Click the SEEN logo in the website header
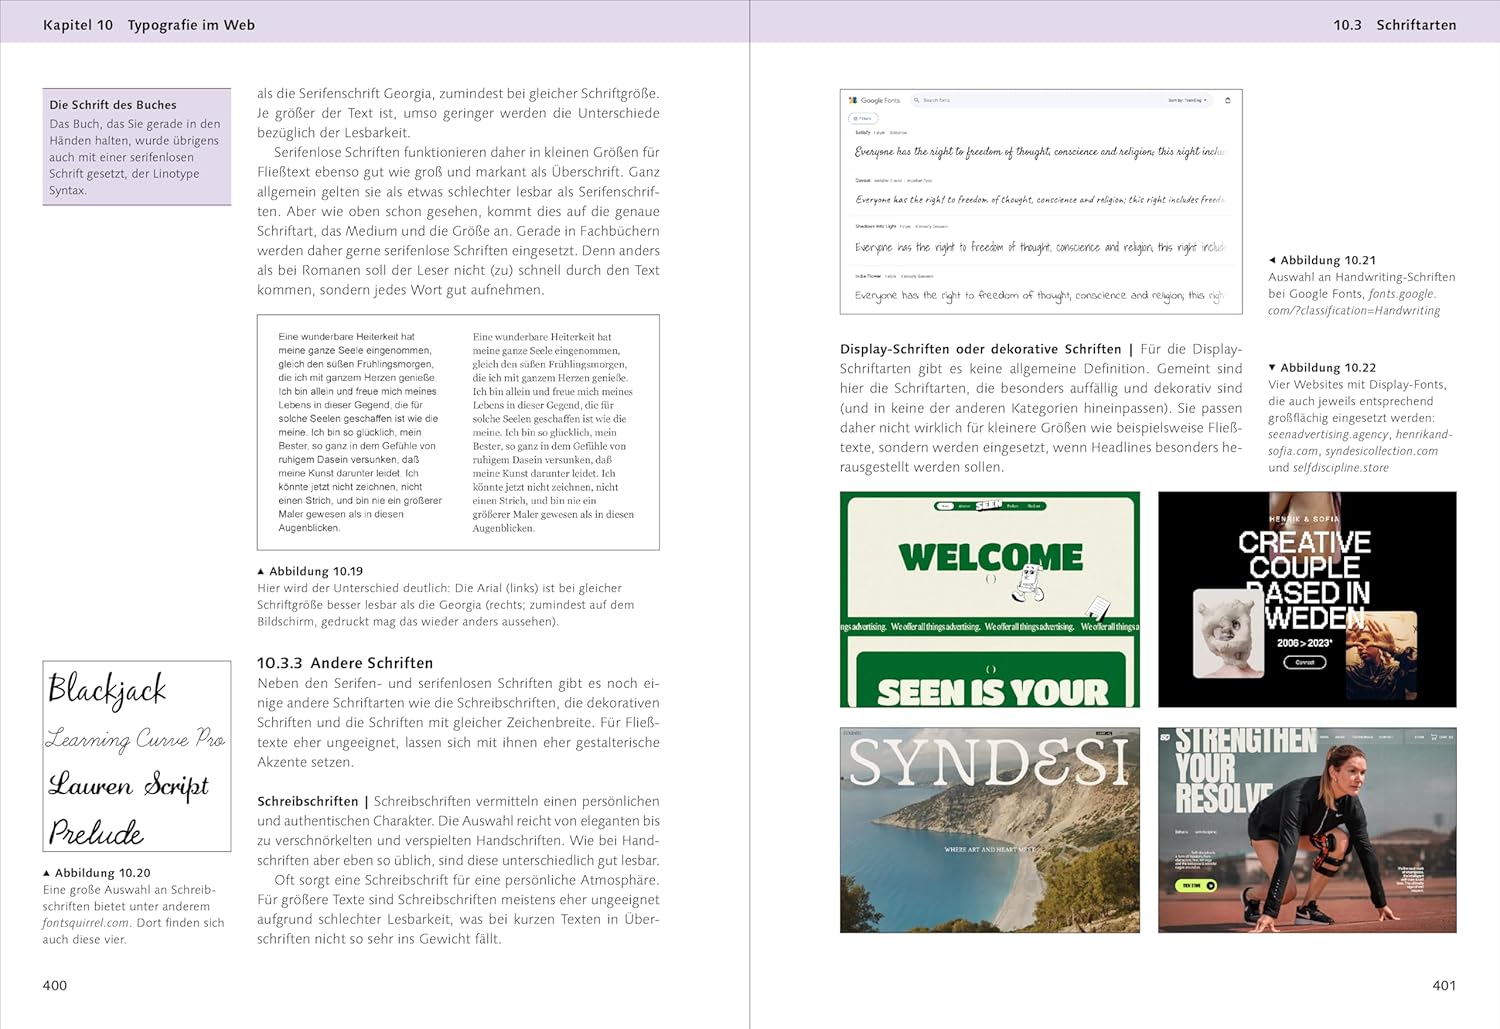 pos(989,505)
